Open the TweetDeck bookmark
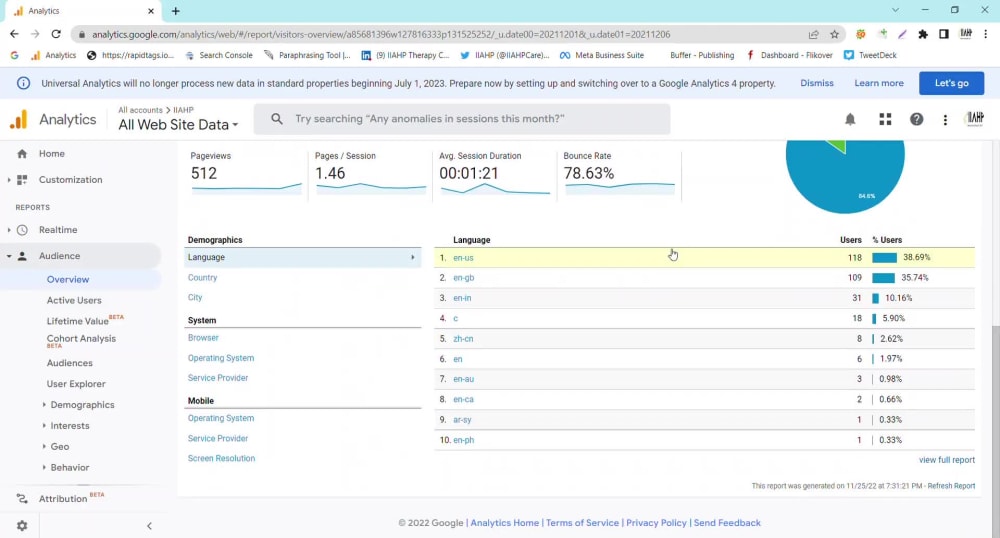Viewport: 1000px width, 538px height. pos(870,55)
